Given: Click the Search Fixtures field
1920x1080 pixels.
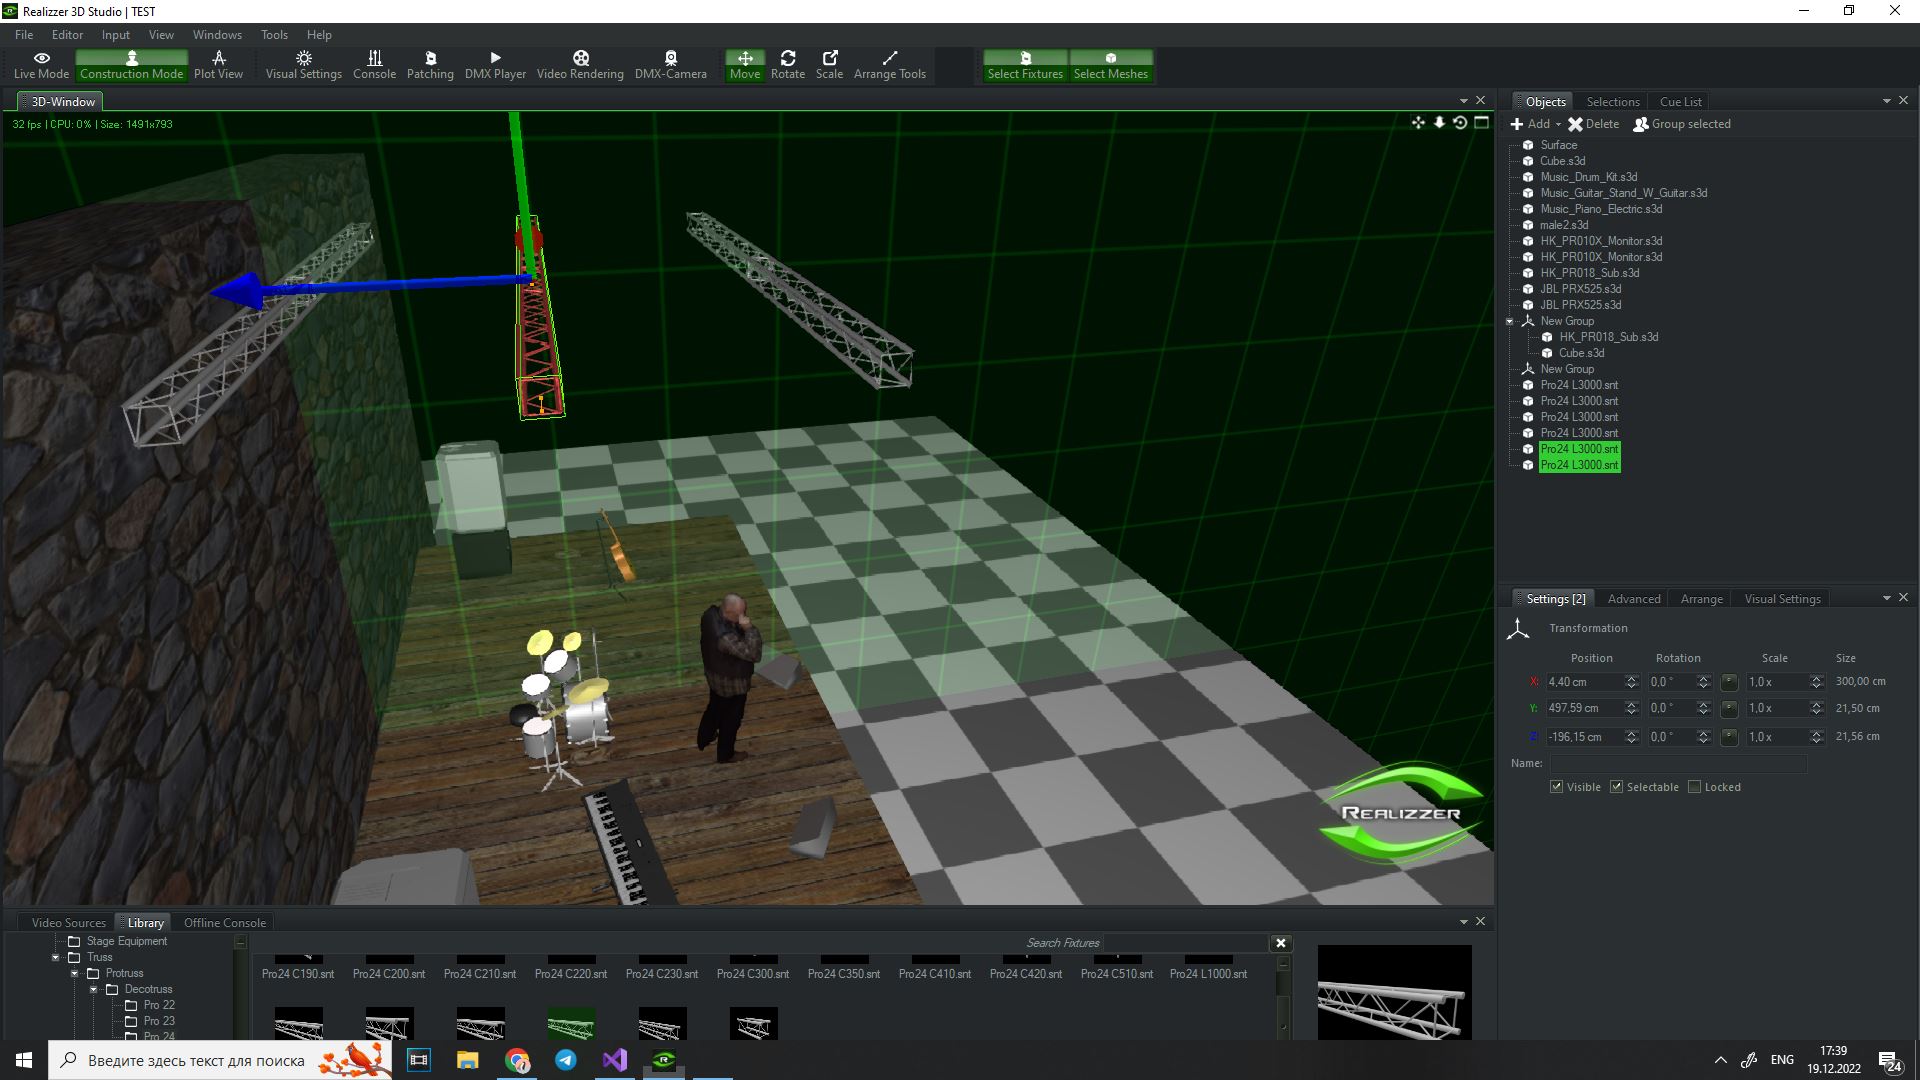Looking at the screenshot, I should tap(1185, 943).
